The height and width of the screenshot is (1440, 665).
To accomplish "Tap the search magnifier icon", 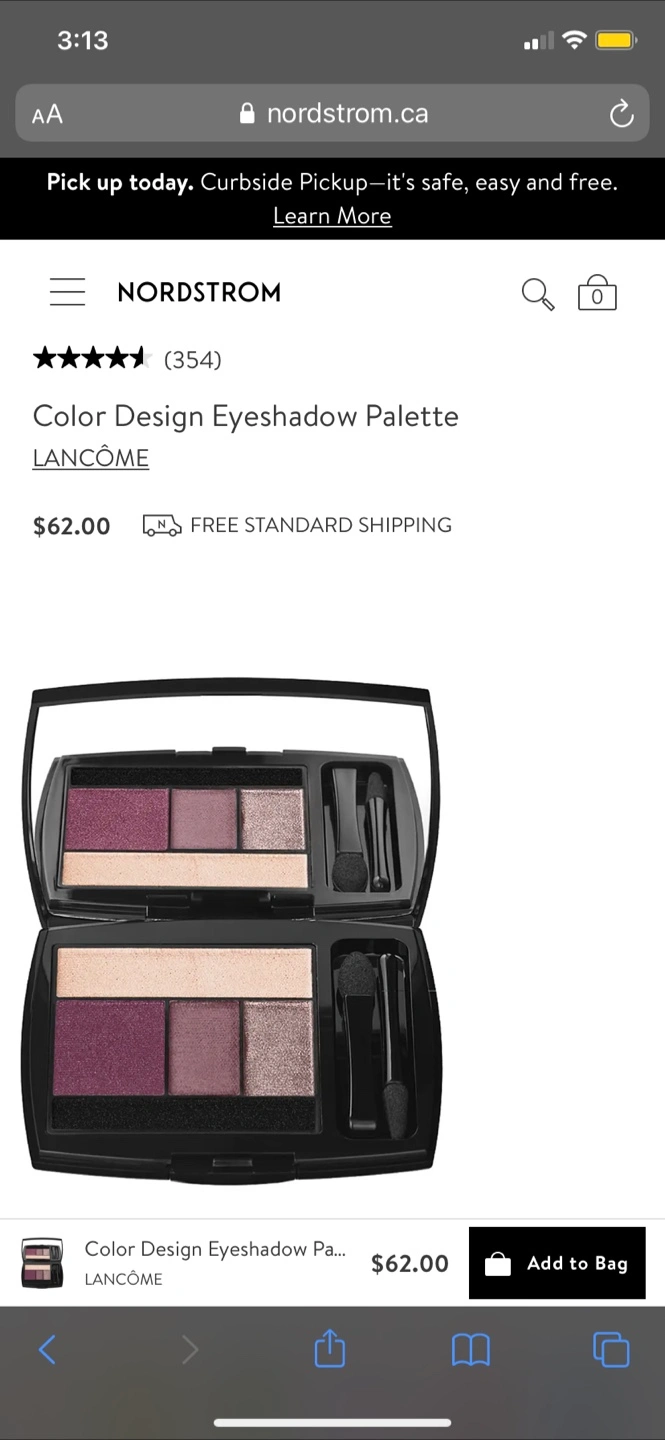I will [x=538, y=294].
